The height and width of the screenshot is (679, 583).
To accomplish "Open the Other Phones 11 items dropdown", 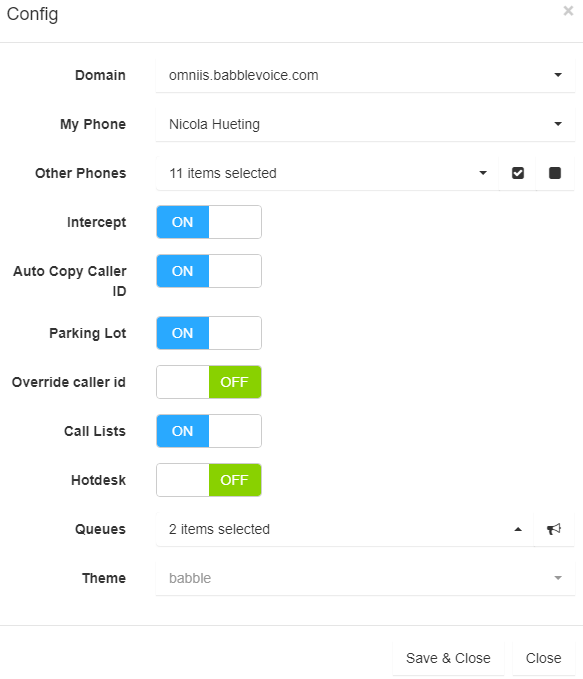I will 327,173.
